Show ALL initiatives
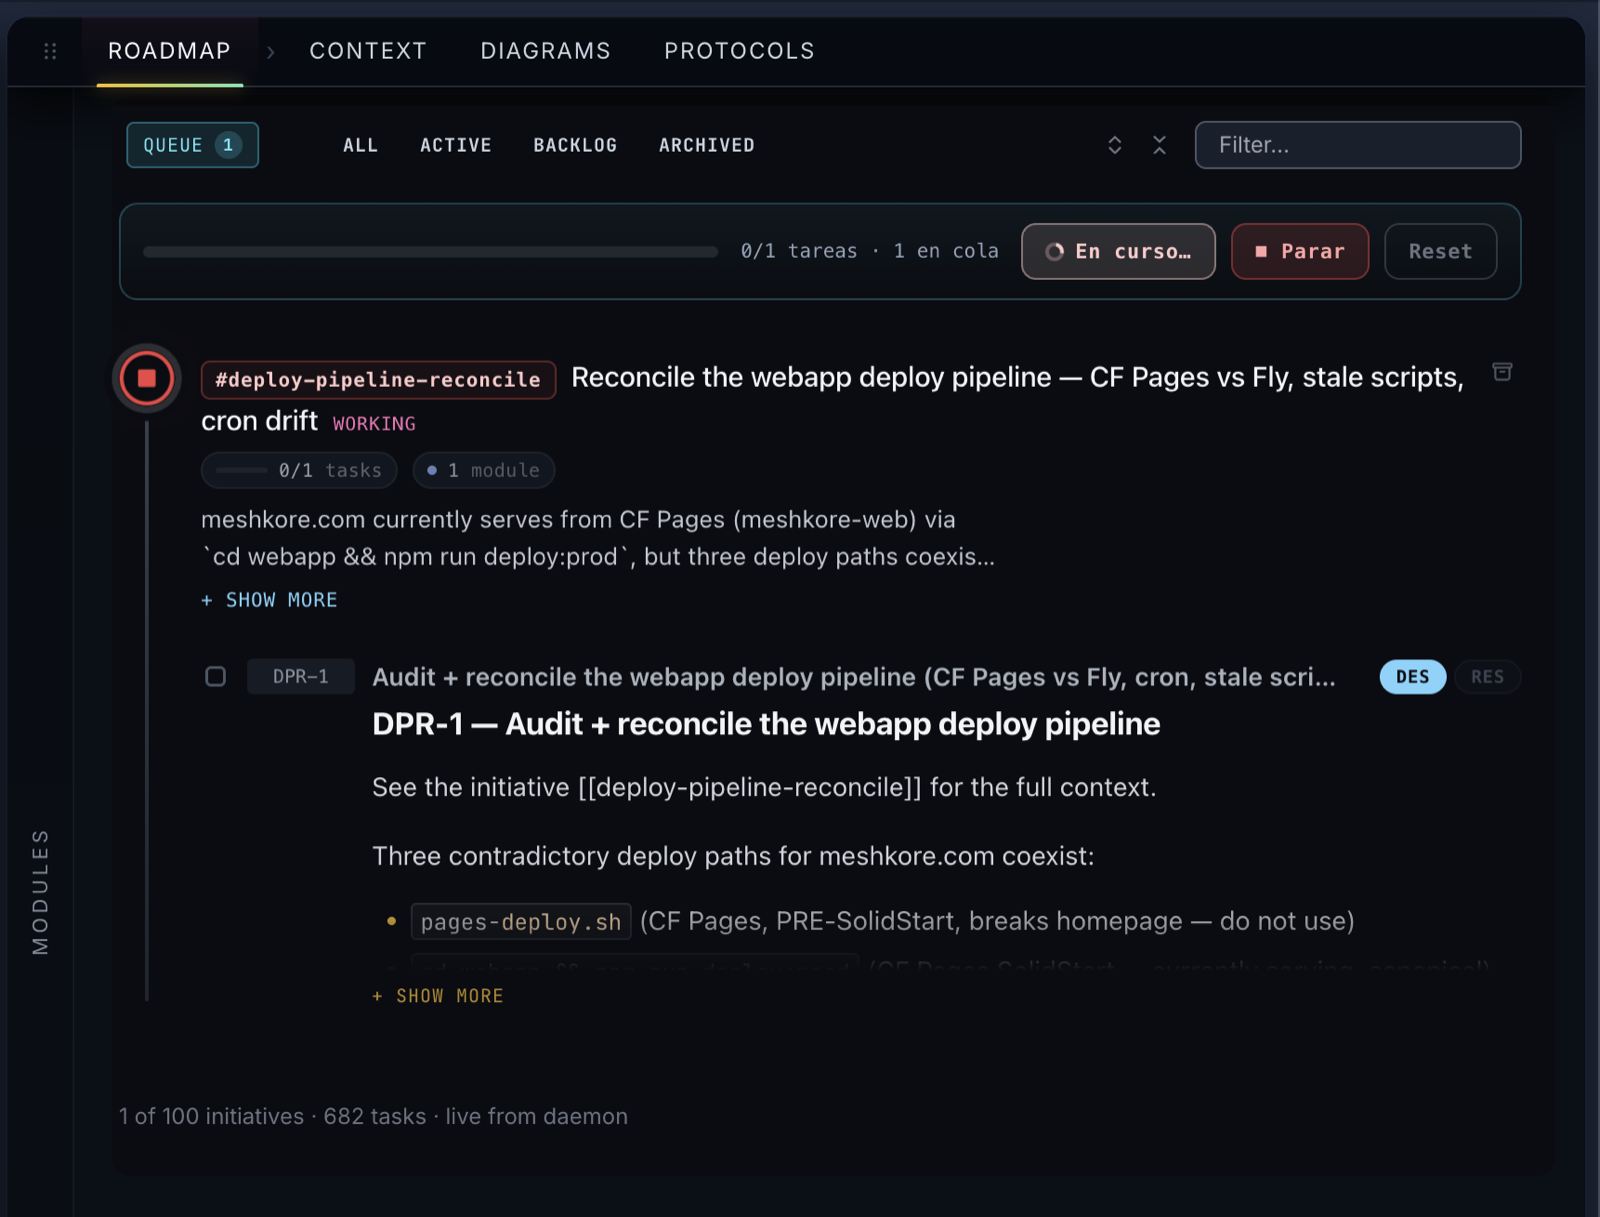 pyautogui.click(x=360, y=145)
